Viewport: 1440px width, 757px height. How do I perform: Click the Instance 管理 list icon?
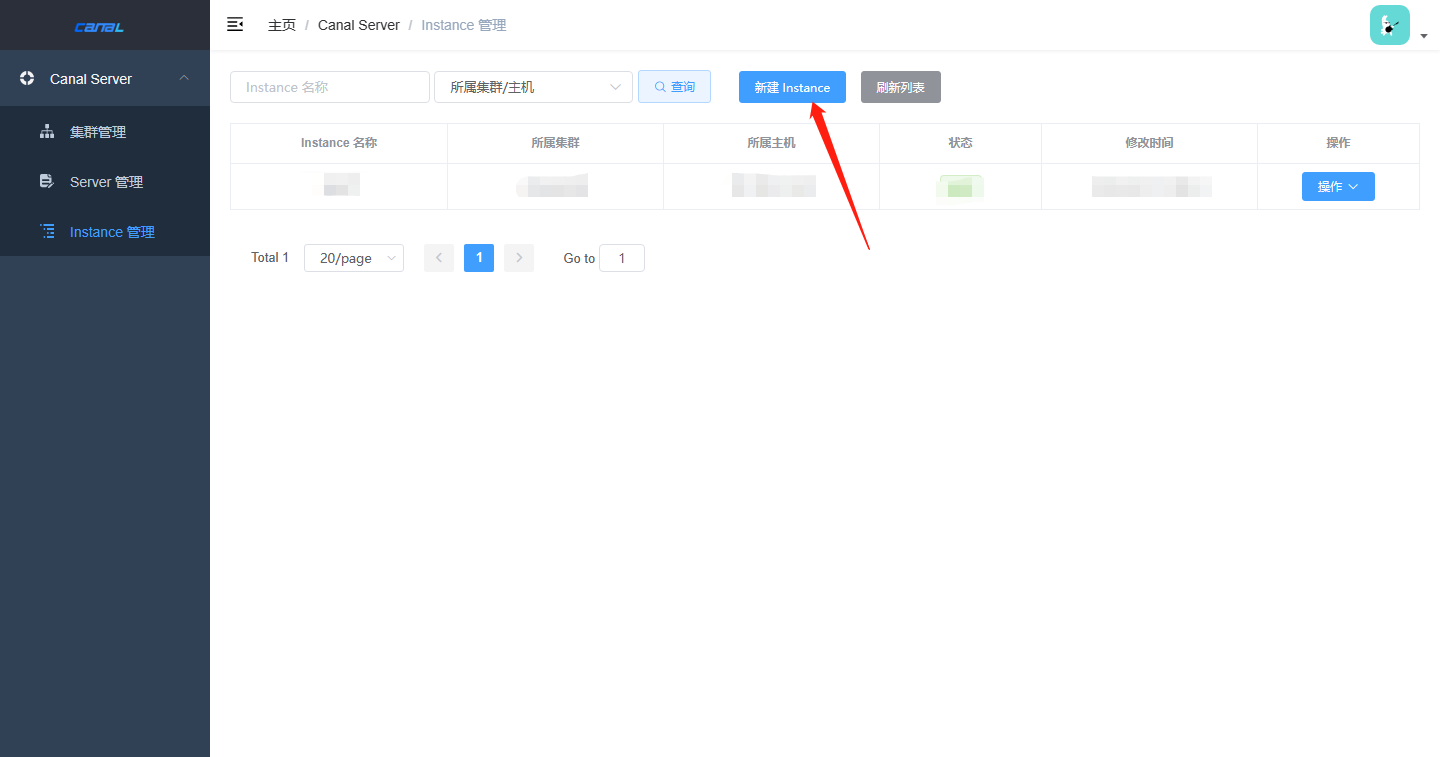click(x=46, y=231)
